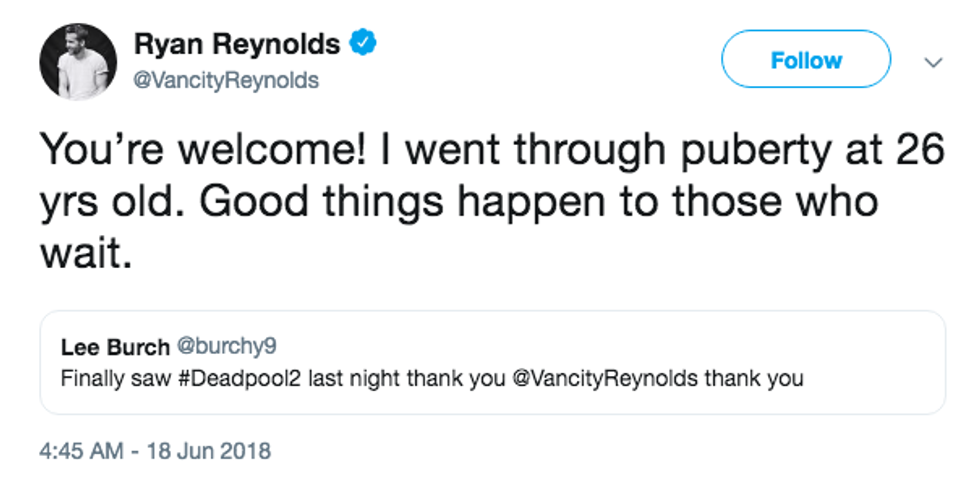The image size is (980, 486).
Task: Open the @VancityReynolds handle below the name
Action: click(226, 80)
